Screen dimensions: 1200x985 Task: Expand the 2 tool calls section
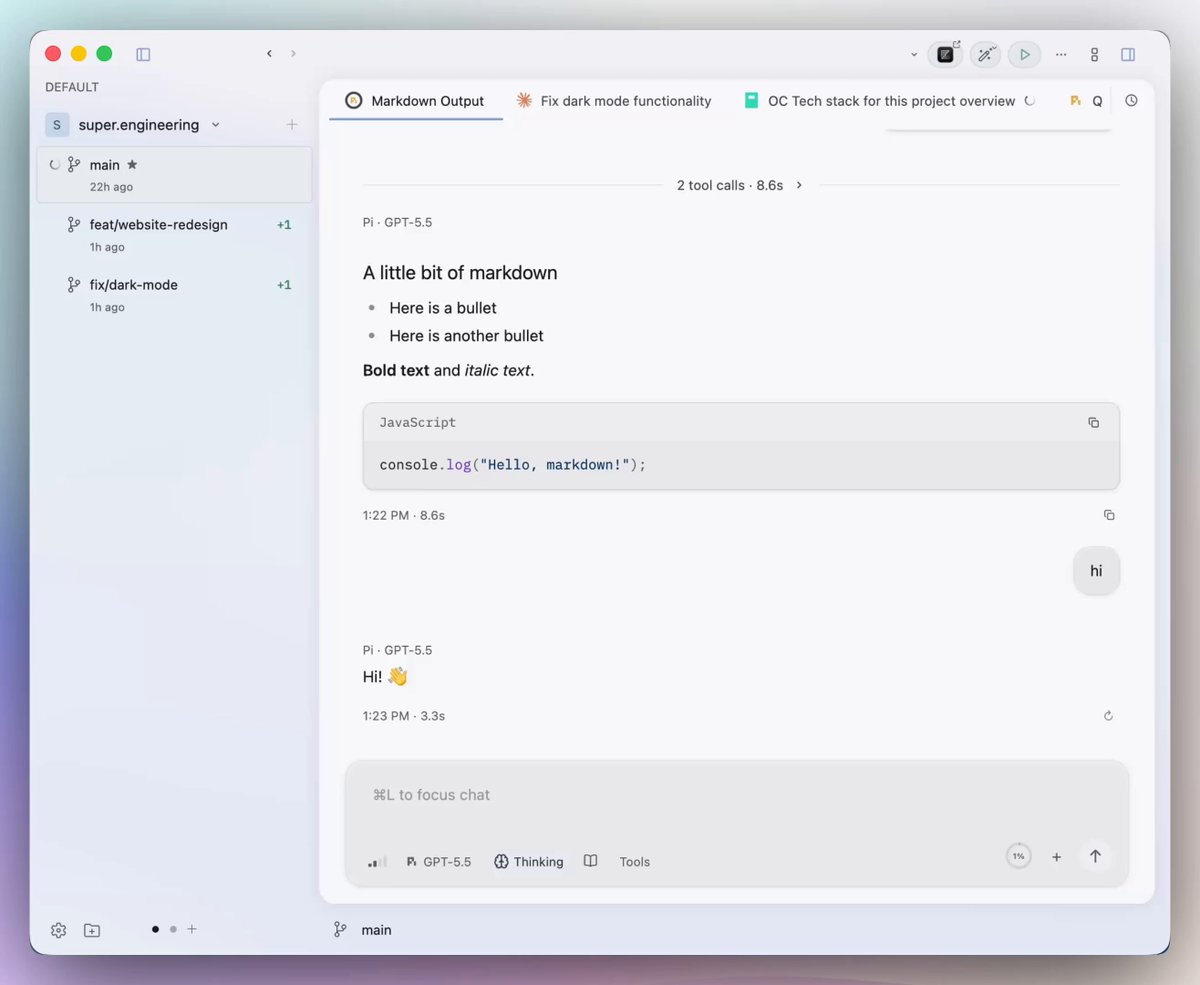click(x=740, y=185)
